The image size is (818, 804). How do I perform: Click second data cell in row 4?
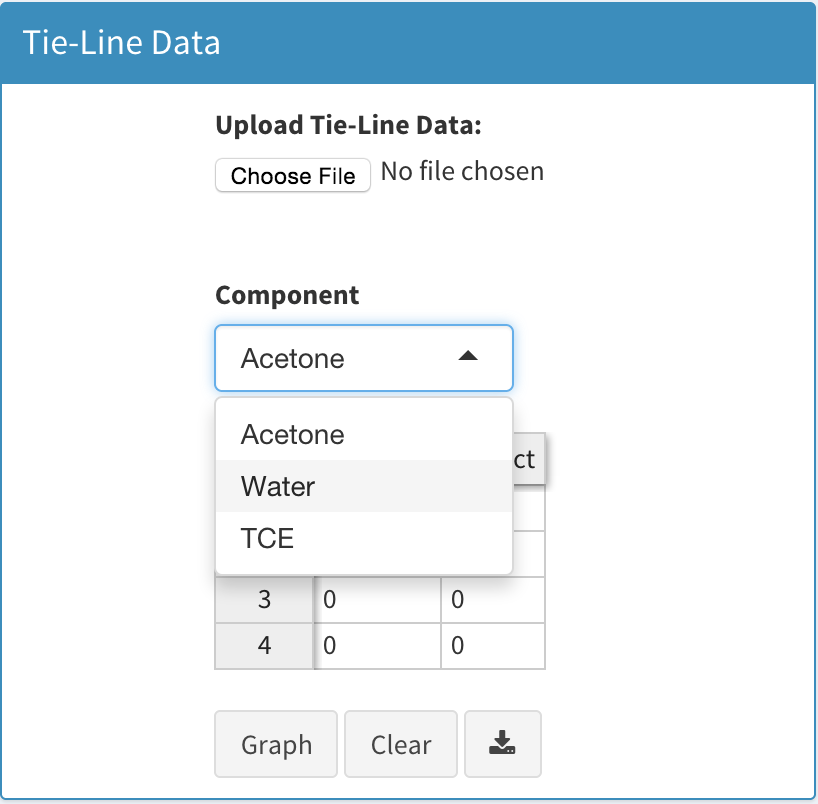click(493, 646)
